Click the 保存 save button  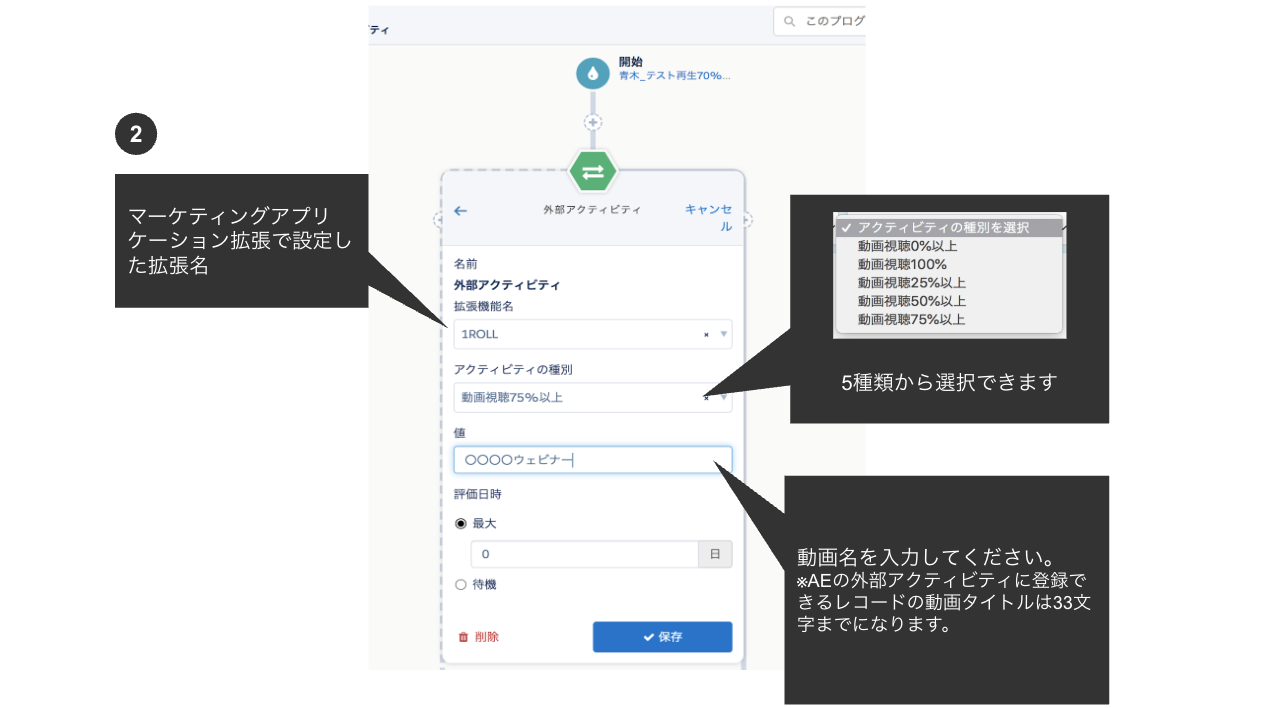click(662, 636)
